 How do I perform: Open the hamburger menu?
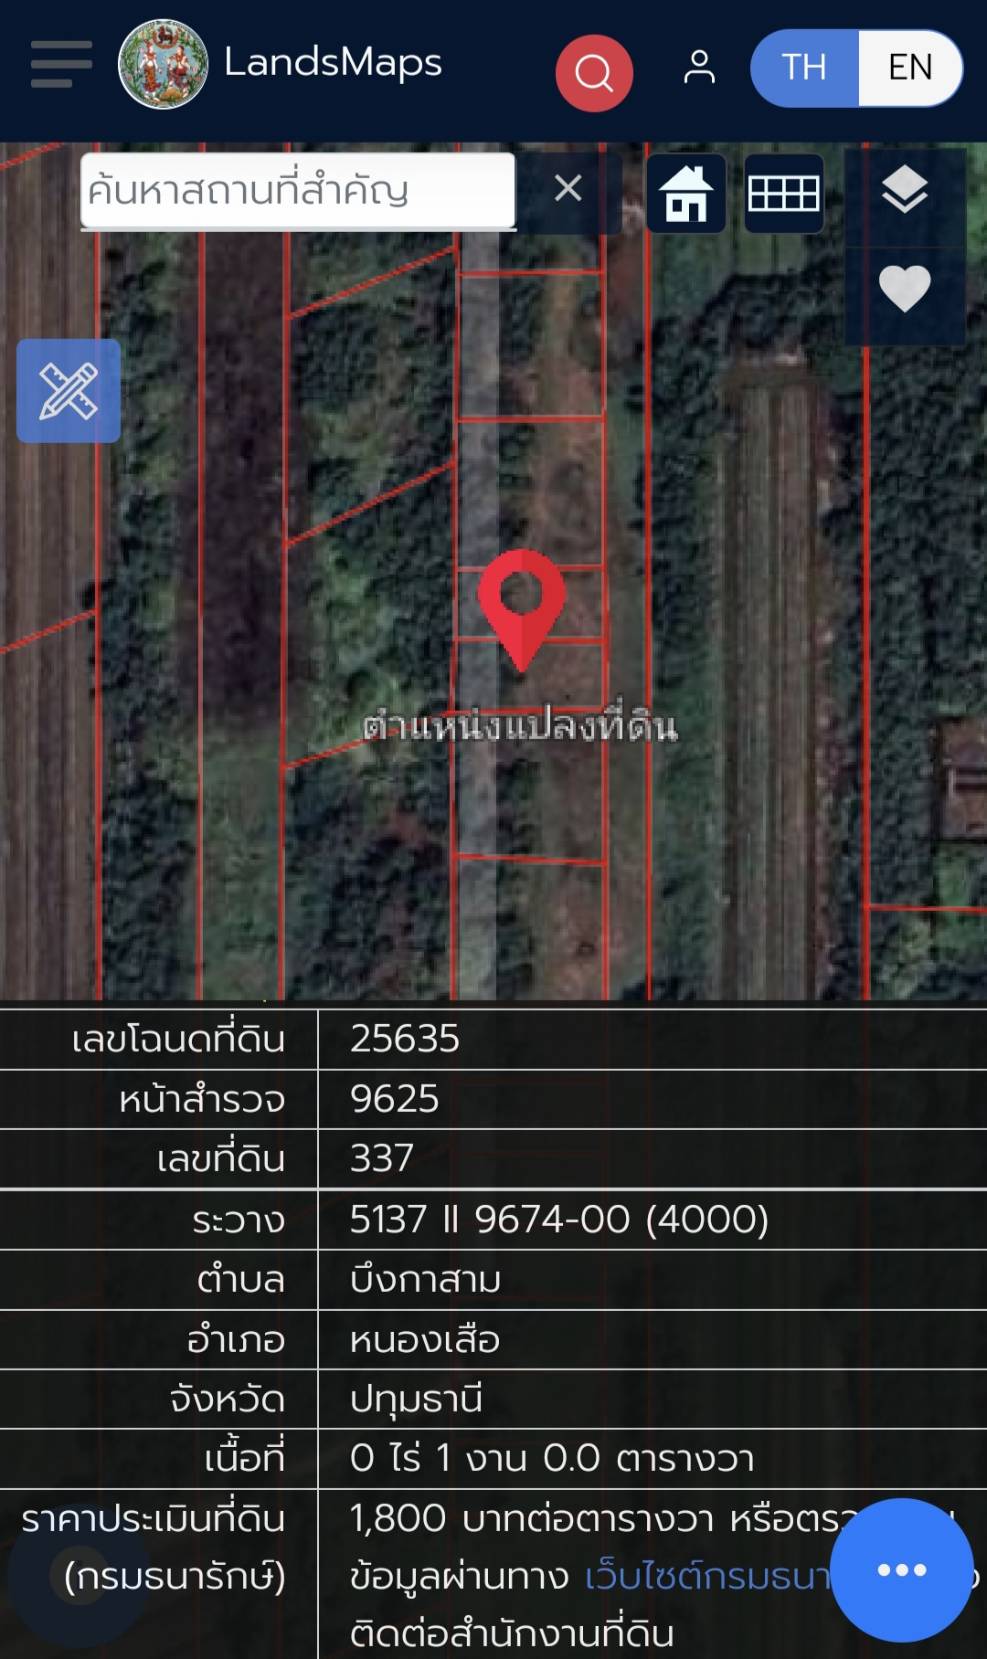tap(61, 65)
